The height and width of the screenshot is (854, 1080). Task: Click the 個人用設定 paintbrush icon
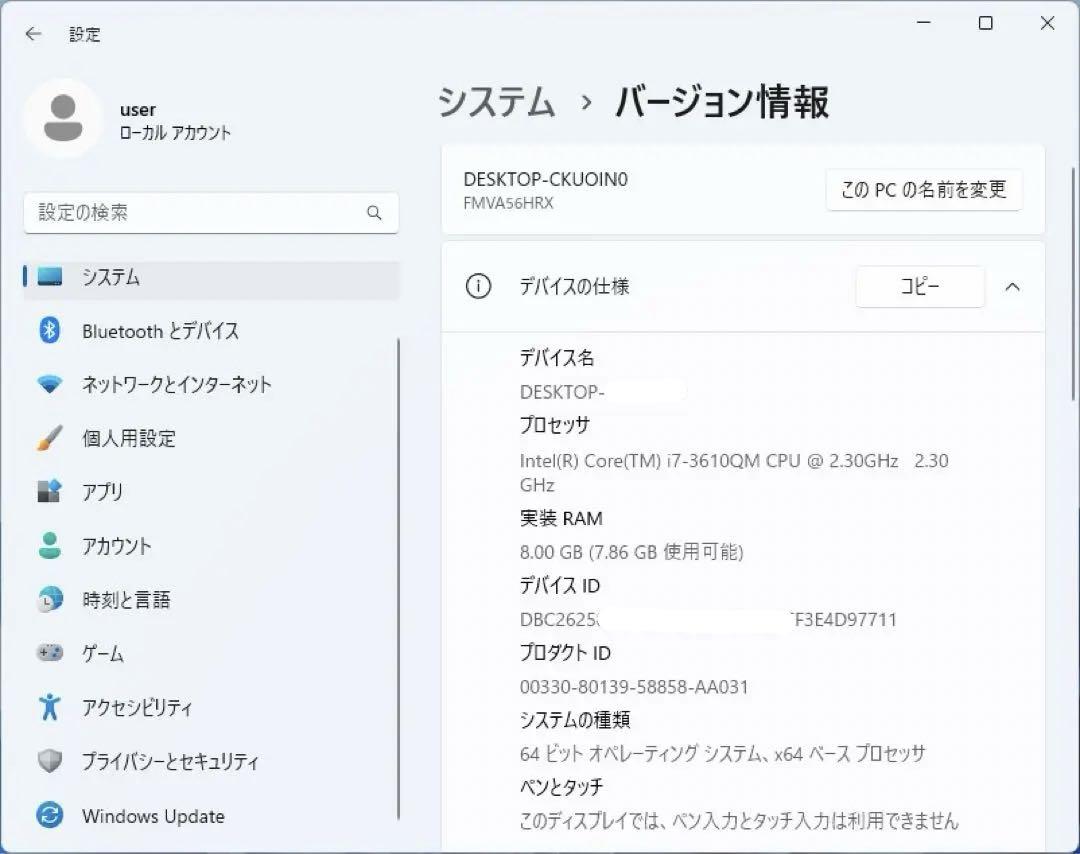pyautogui.click(x=50, y=438)
